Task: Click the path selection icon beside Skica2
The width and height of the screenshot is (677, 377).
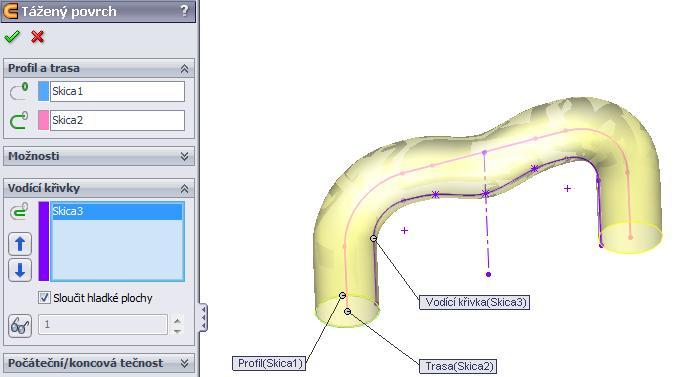Action: [19, 120]
